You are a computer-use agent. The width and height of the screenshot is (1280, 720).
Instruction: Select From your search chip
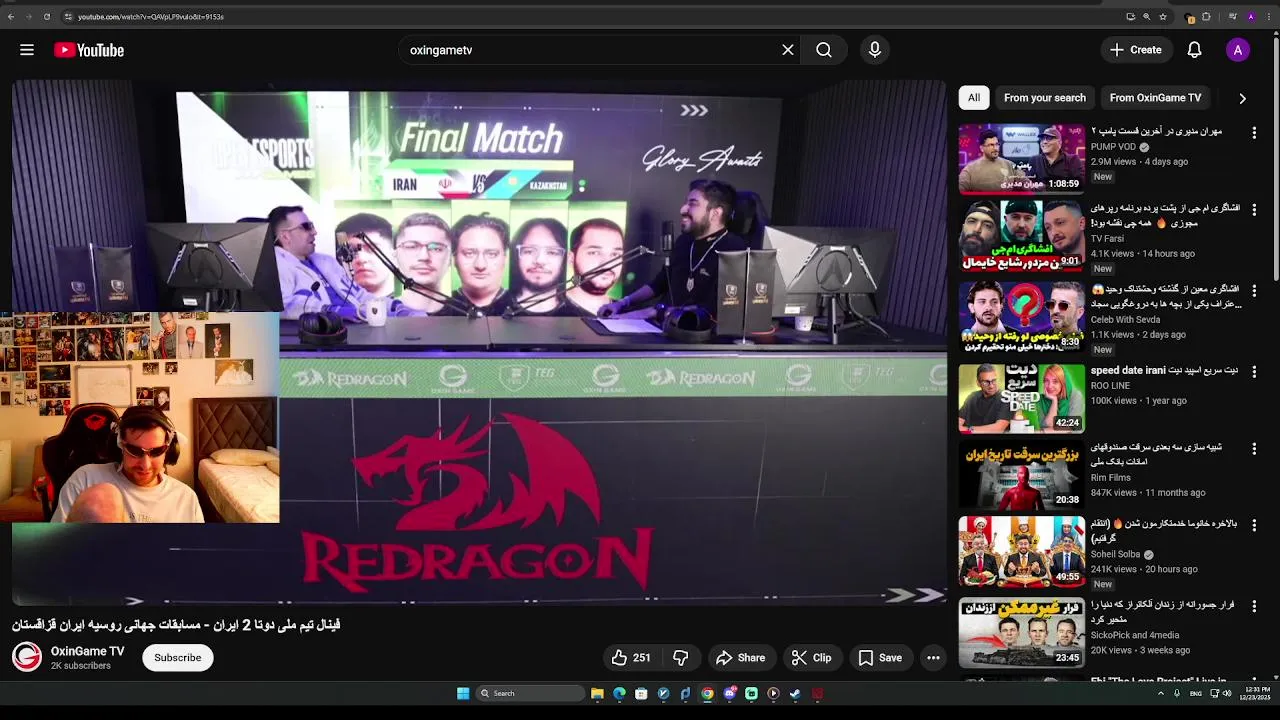click(1044, 98)
